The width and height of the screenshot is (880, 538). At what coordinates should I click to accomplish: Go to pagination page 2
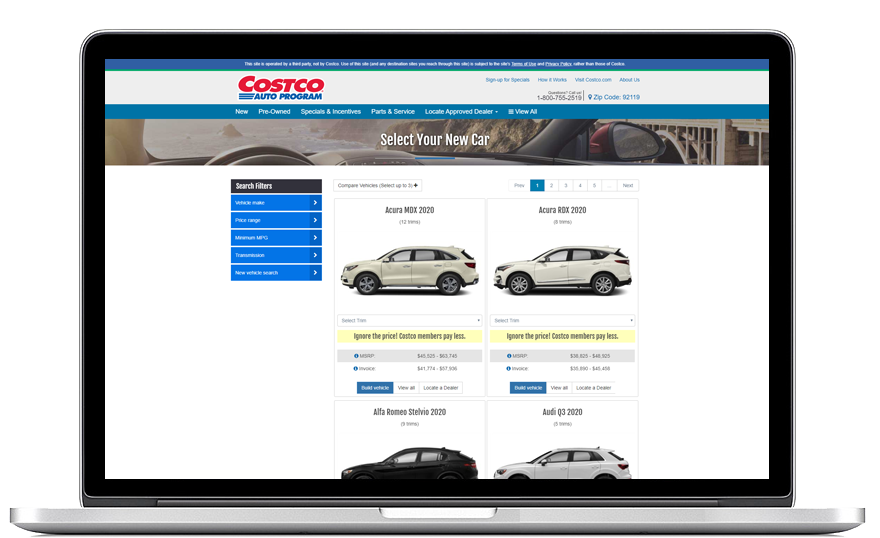point(552,185)
